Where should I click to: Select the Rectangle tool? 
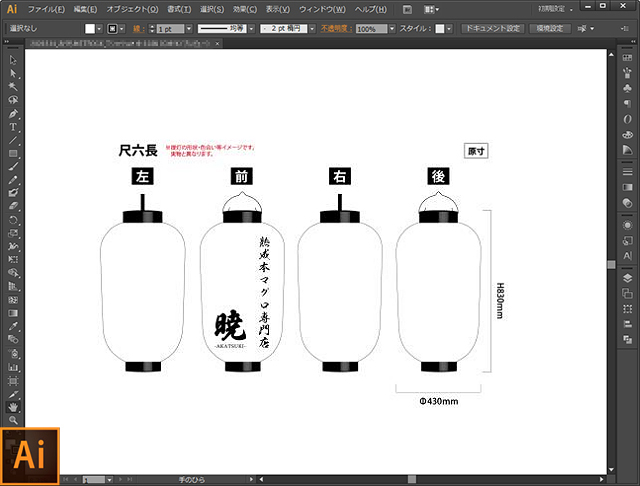coord(13,153)
